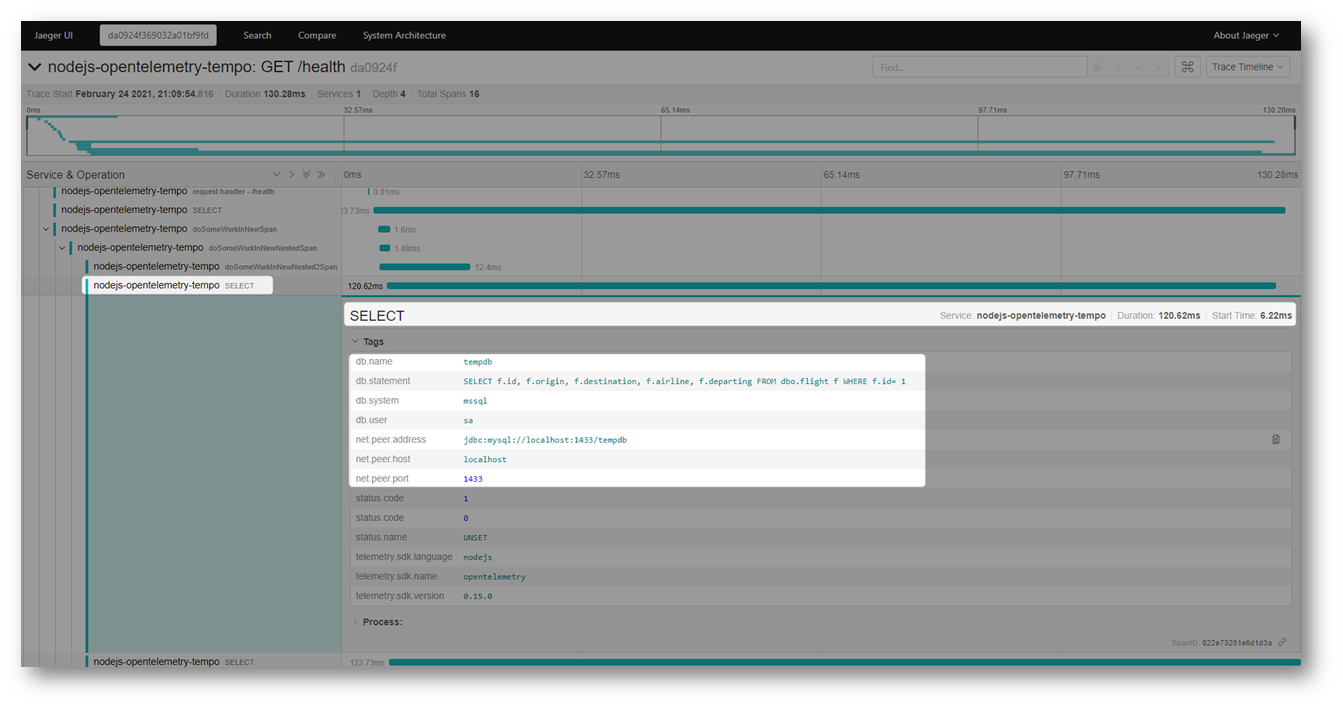This screenshot has width=1343, height=709.
Task: Collapse trace header chevron beside title
Action: click(35, 67)
